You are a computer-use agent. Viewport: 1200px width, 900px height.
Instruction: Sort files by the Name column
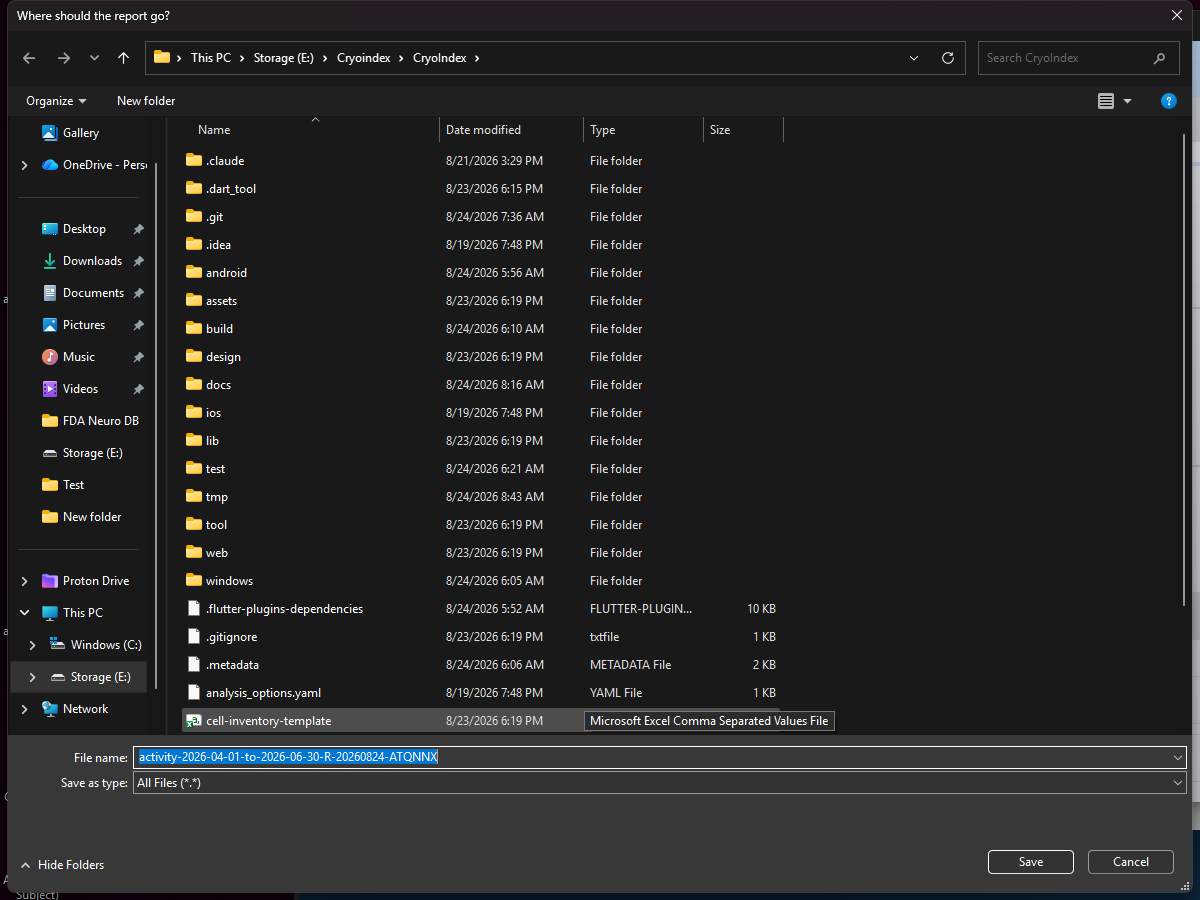214,130
